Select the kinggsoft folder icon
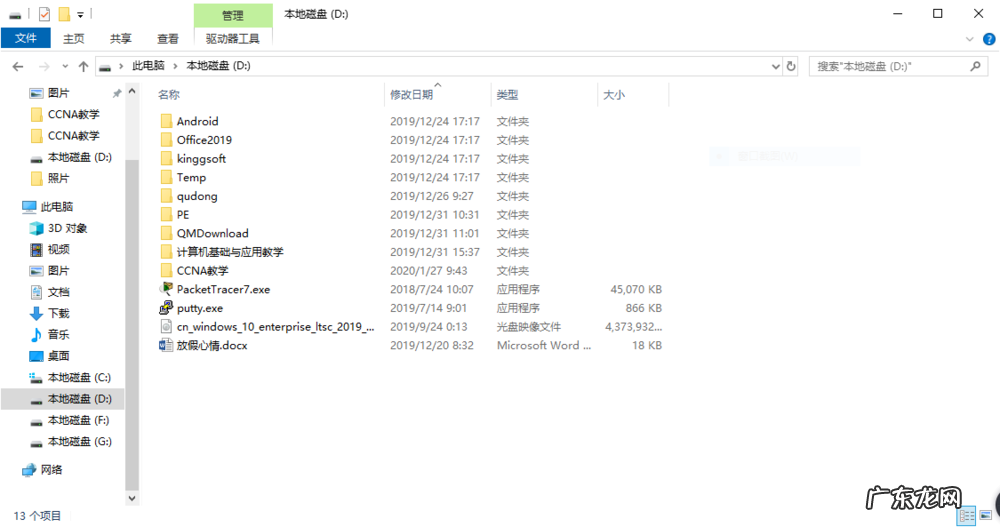Screen dimensions: 1000x527 point(166,158)
